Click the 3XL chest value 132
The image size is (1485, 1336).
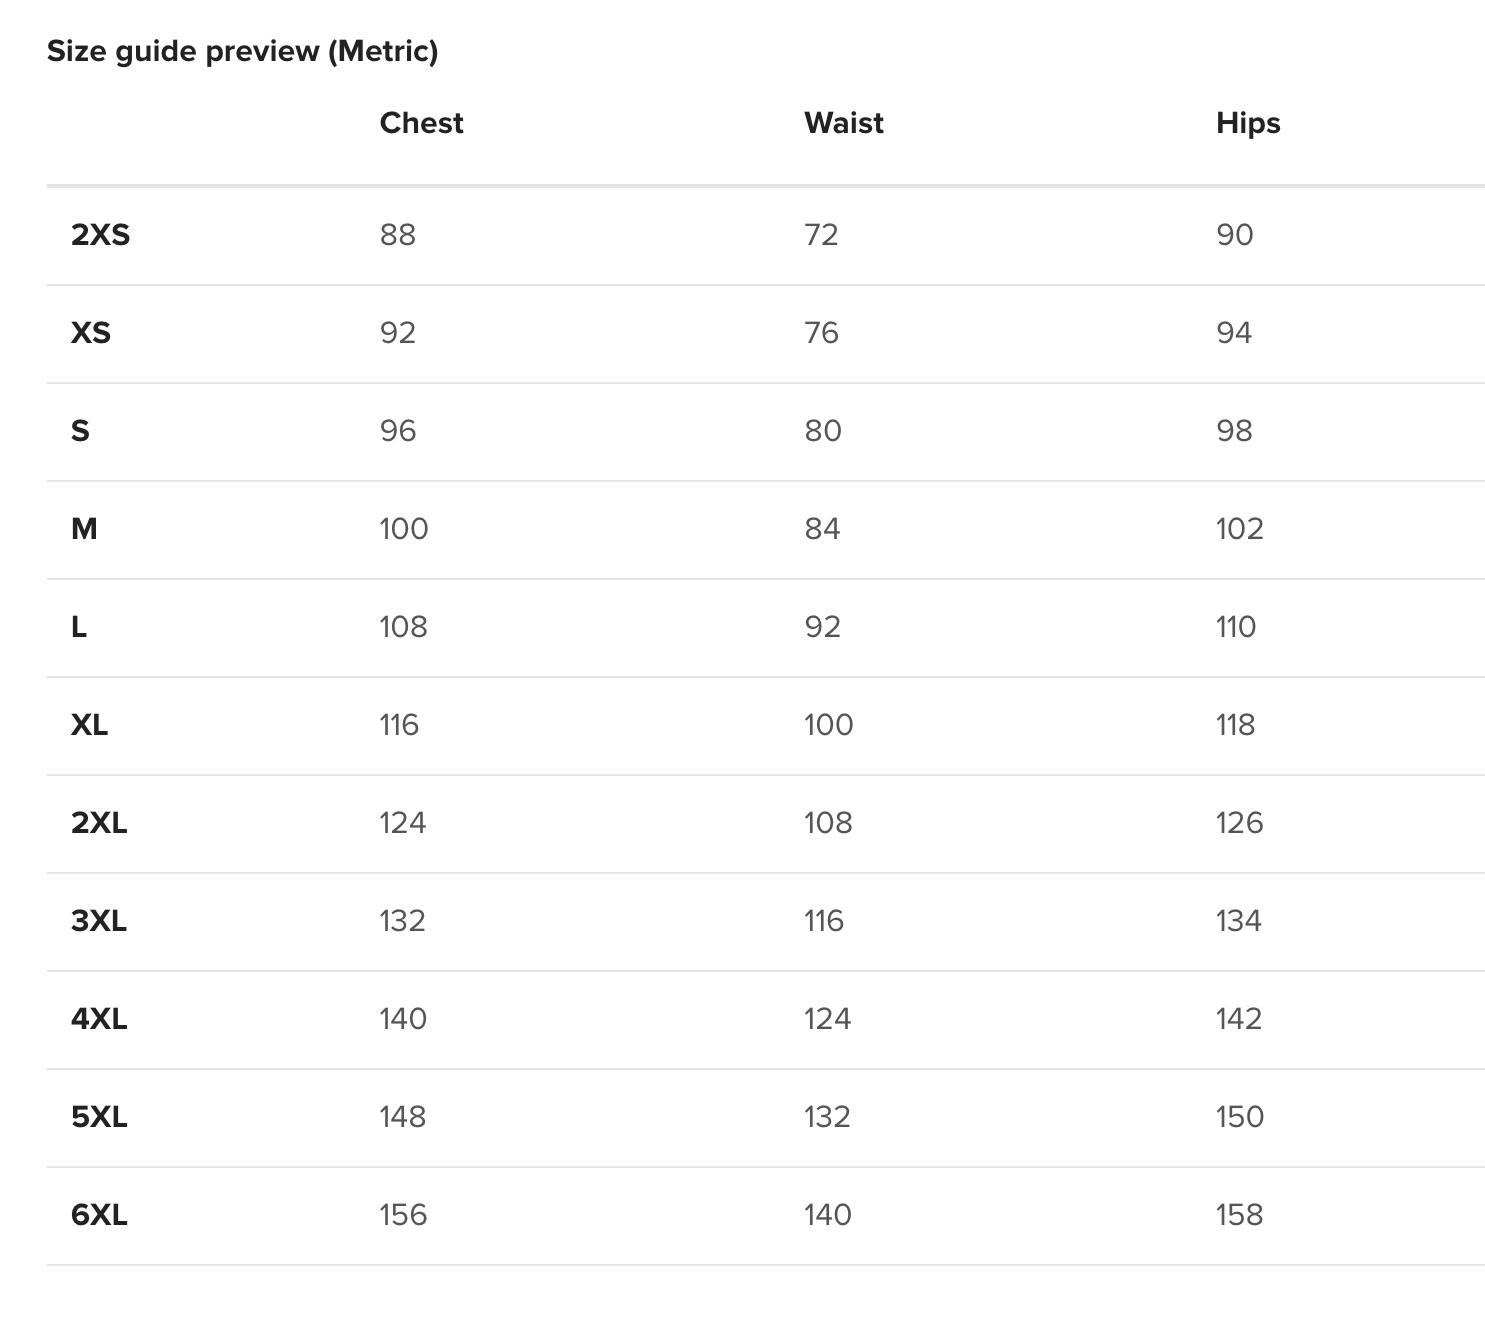(402, 921)
